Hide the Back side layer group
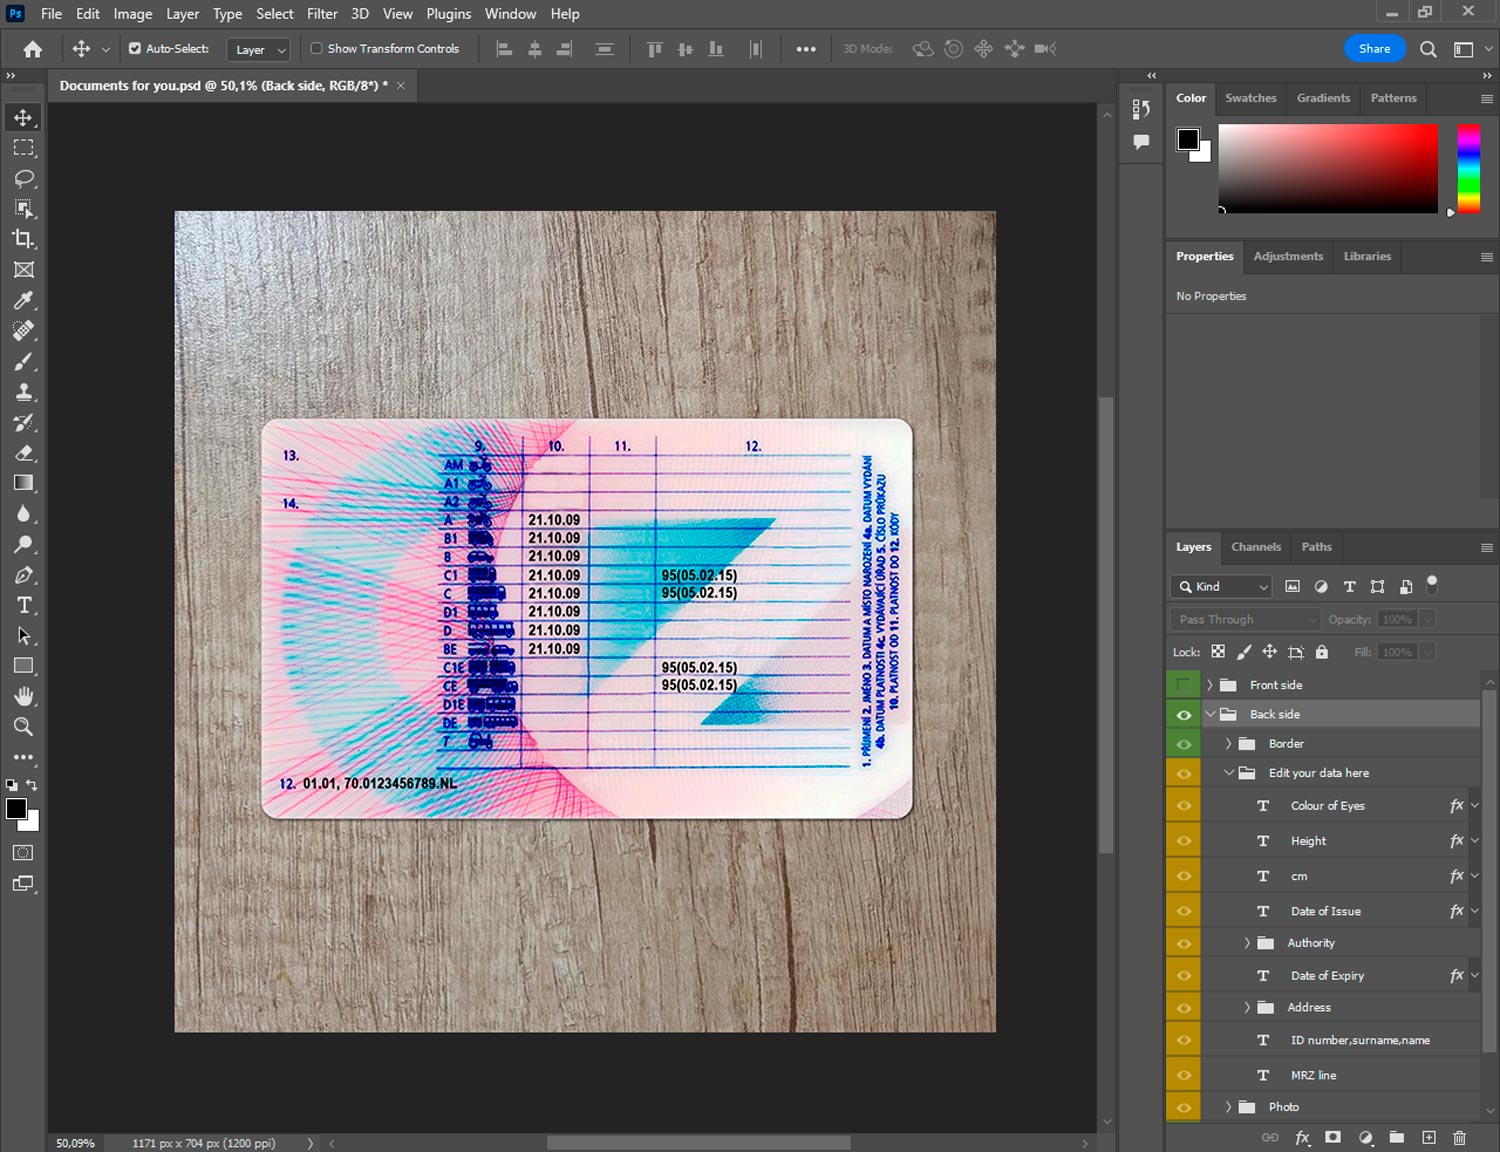The image size is (1500, 1152). pos(1184,715)
